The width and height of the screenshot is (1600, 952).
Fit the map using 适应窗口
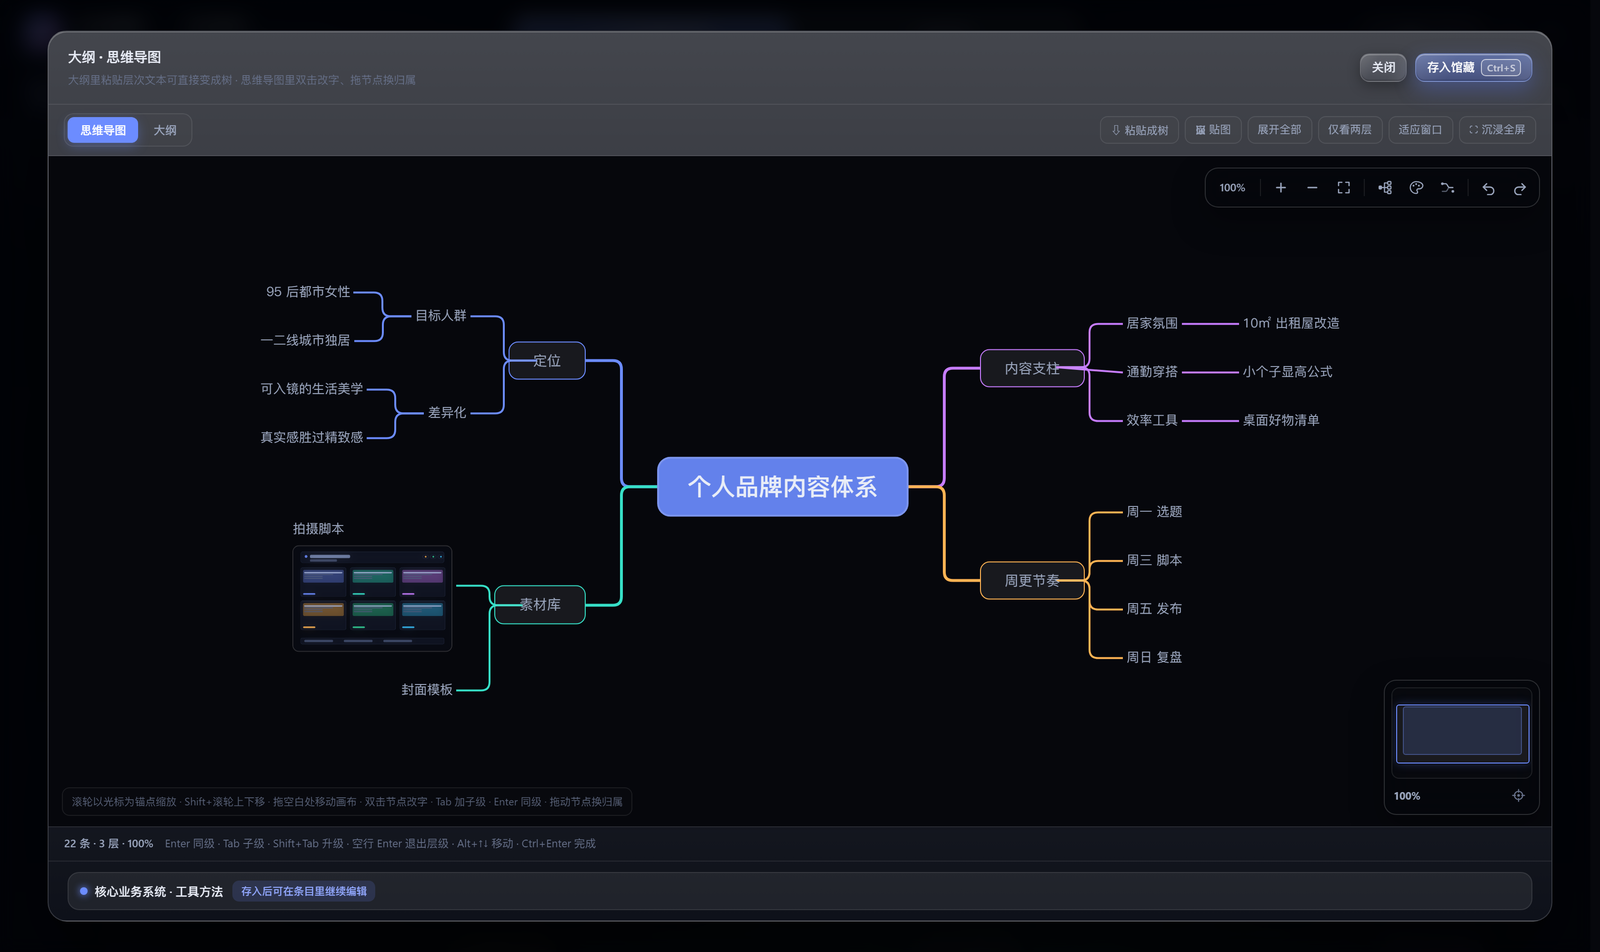click(x=1420, y=130)
